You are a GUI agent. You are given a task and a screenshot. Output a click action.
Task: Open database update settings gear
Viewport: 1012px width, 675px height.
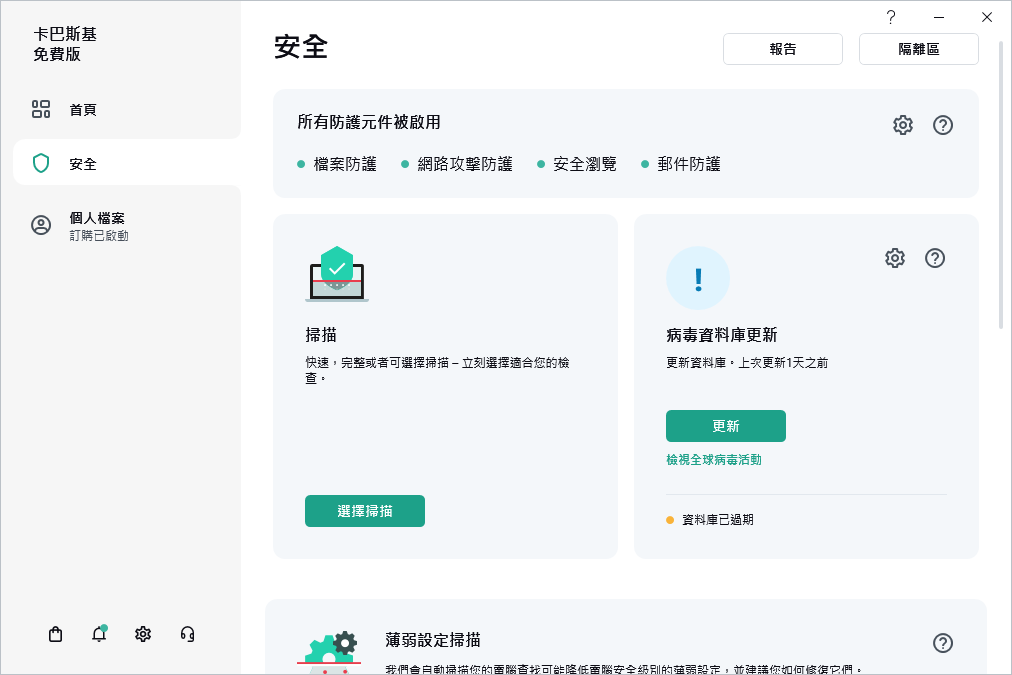click(895, 258)
